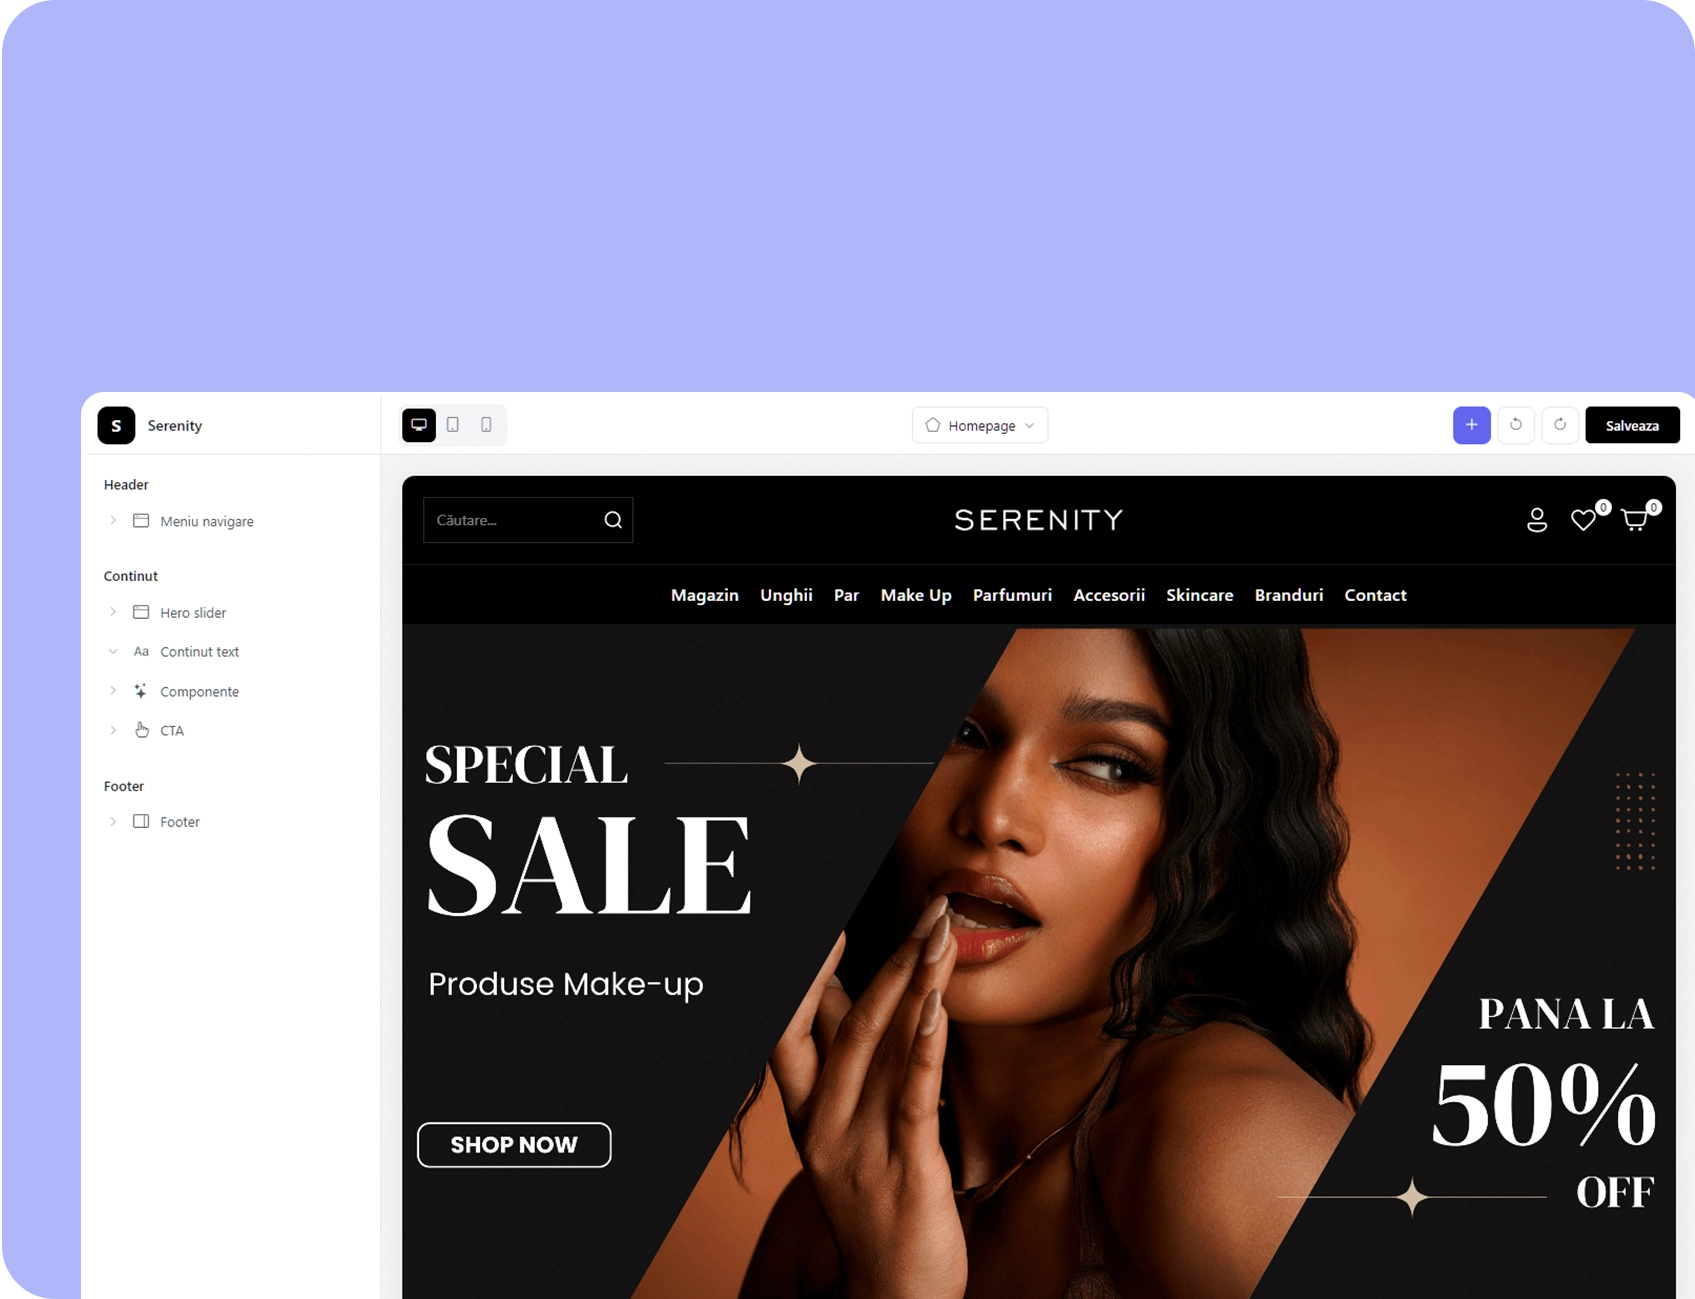Switch to mobile phone preview mode

(486, 425)
